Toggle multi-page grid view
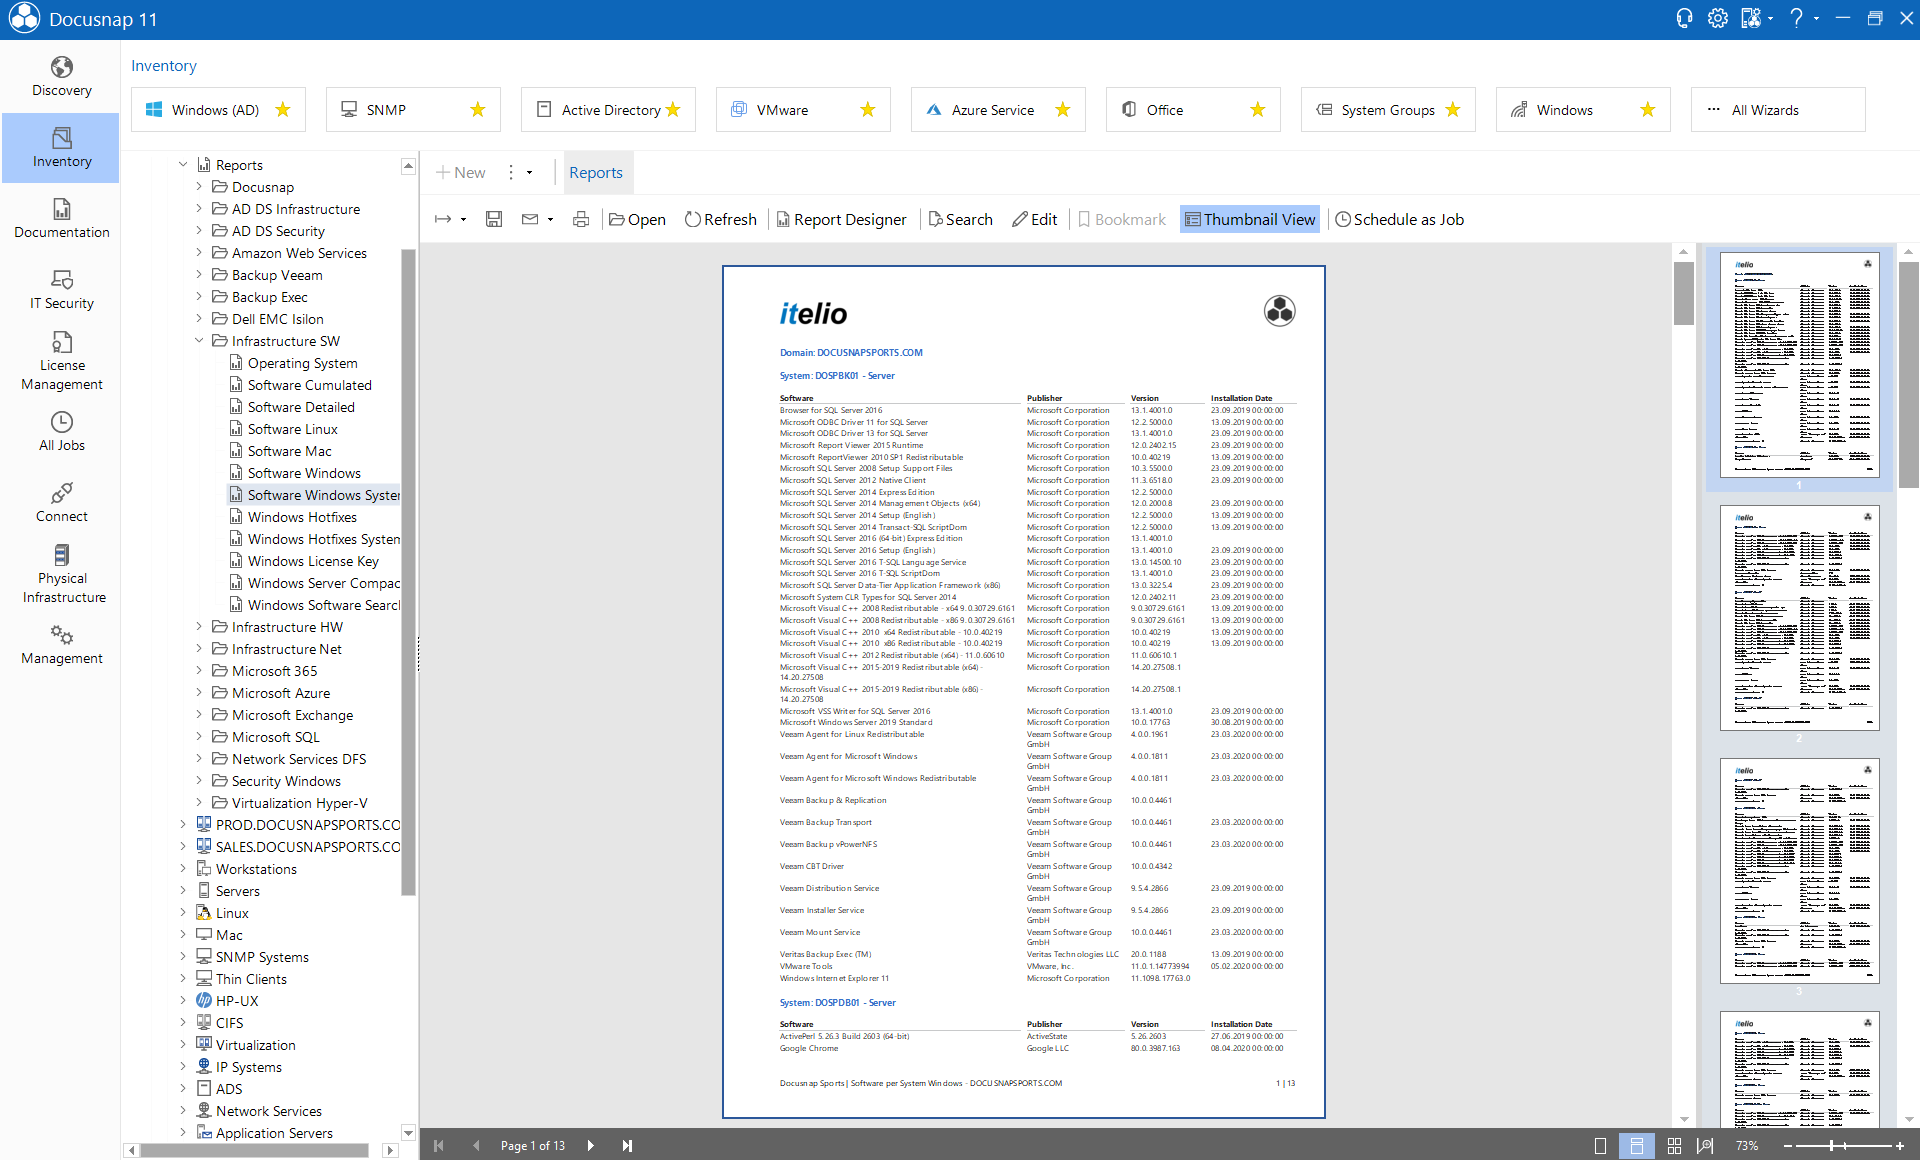1920x1160 pixels. click(x=1674, y=1145)
